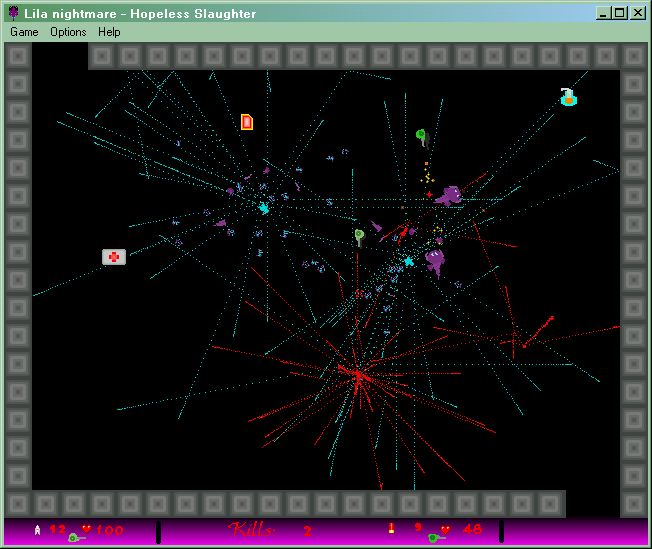Click the upper purple monster
652x549 pixels.
tap(451, 195)
